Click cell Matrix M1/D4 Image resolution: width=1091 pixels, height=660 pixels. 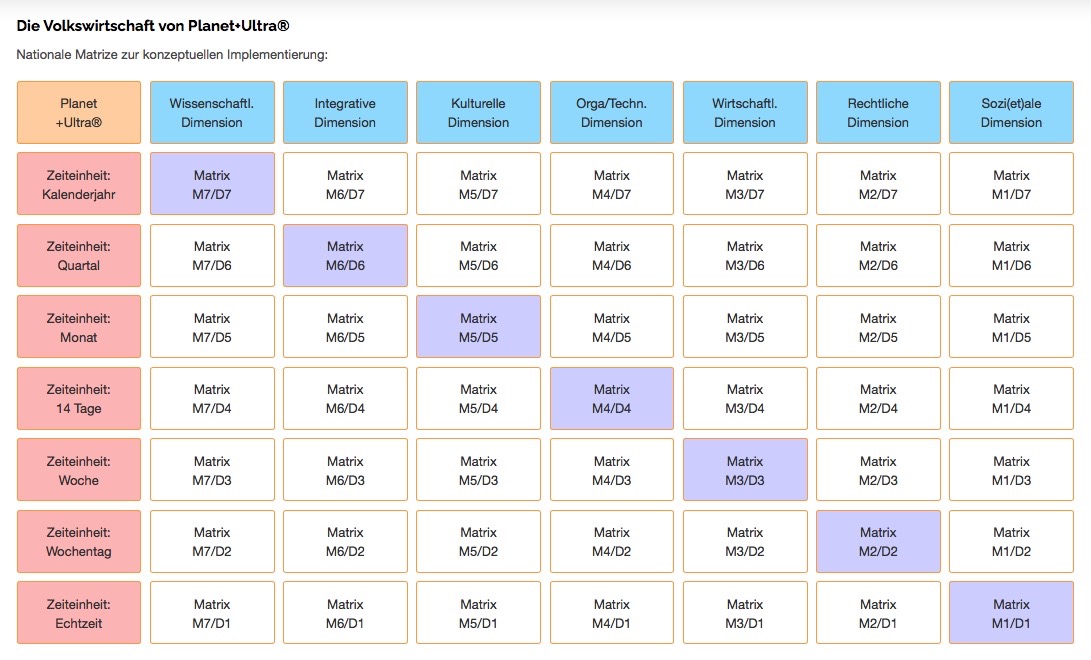coord(1011,399)
